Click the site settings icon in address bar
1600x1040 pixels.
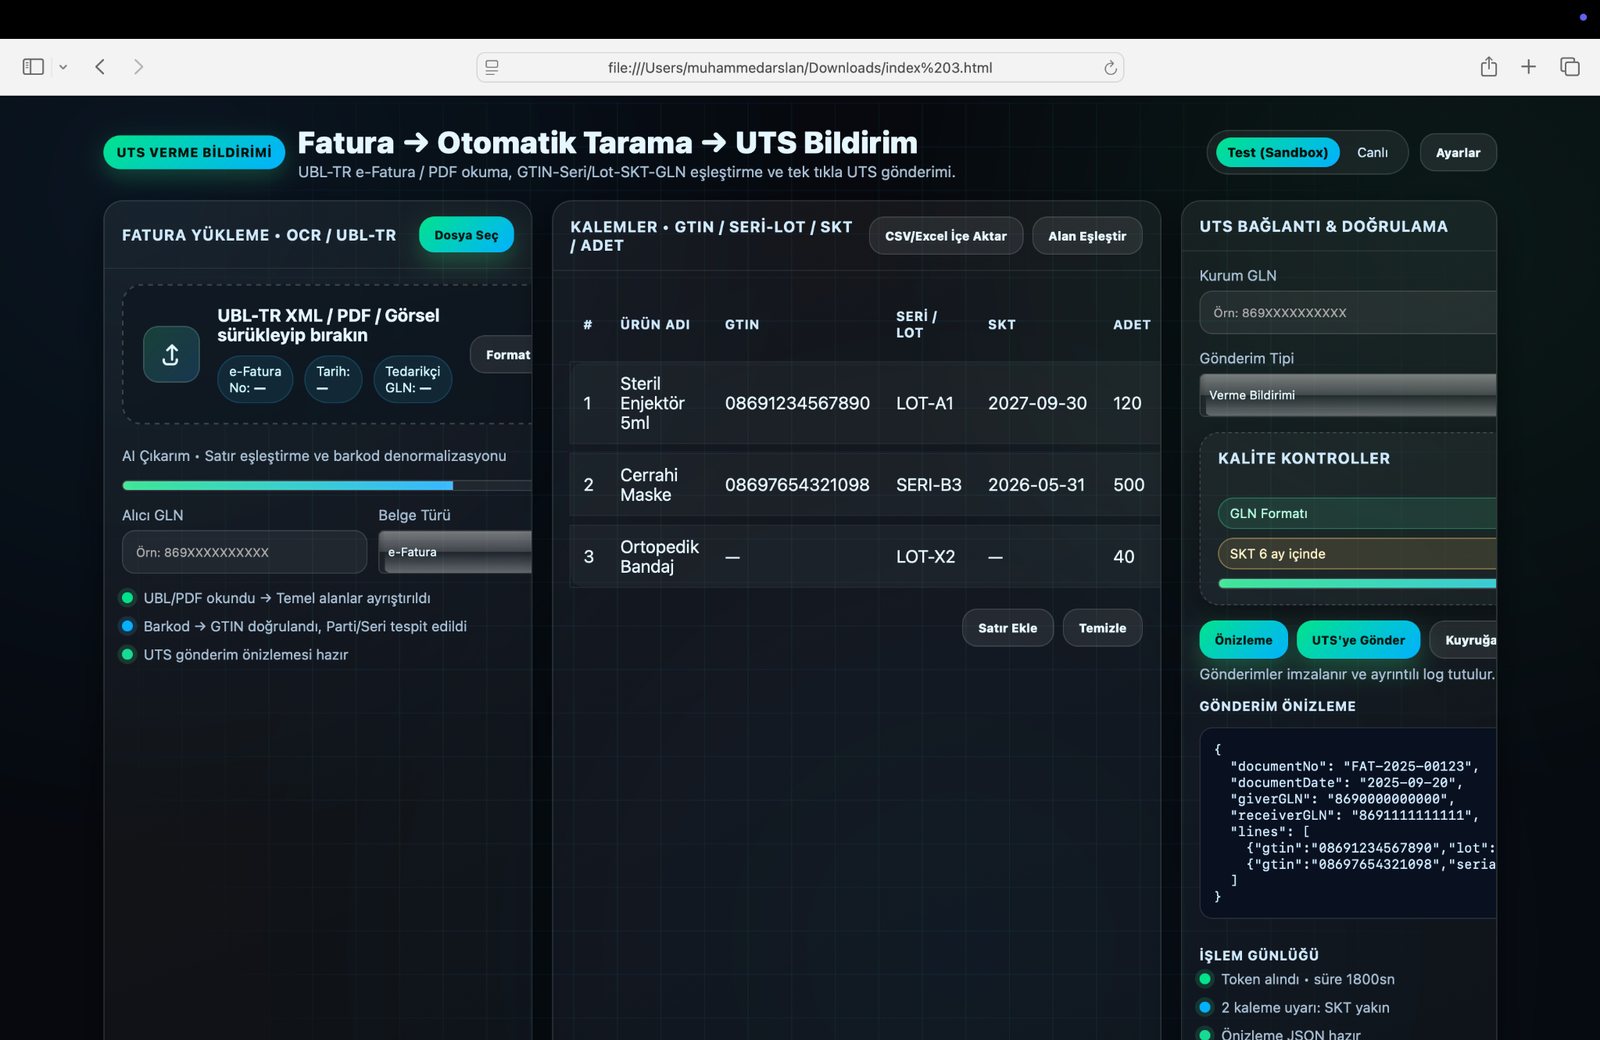click(492, 68)
